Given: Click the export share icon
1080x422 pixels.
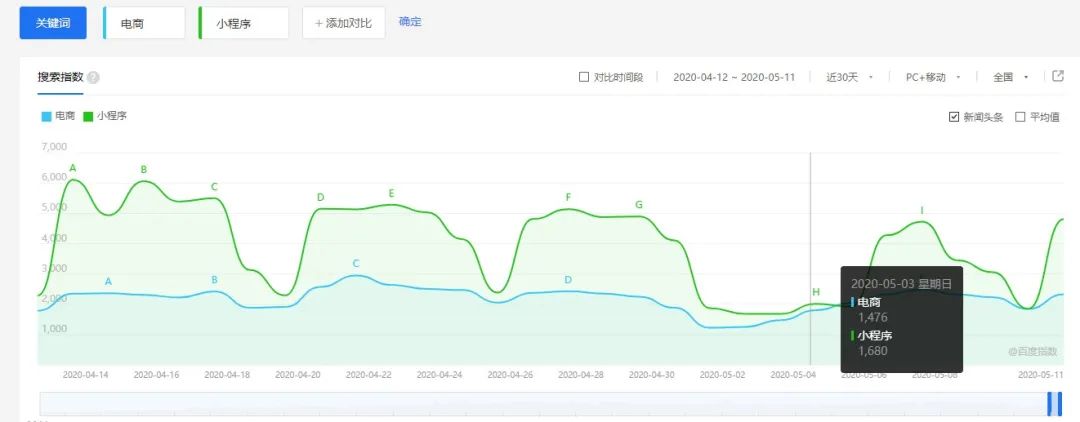Looking at the screenshot, I should [1059, 76].
